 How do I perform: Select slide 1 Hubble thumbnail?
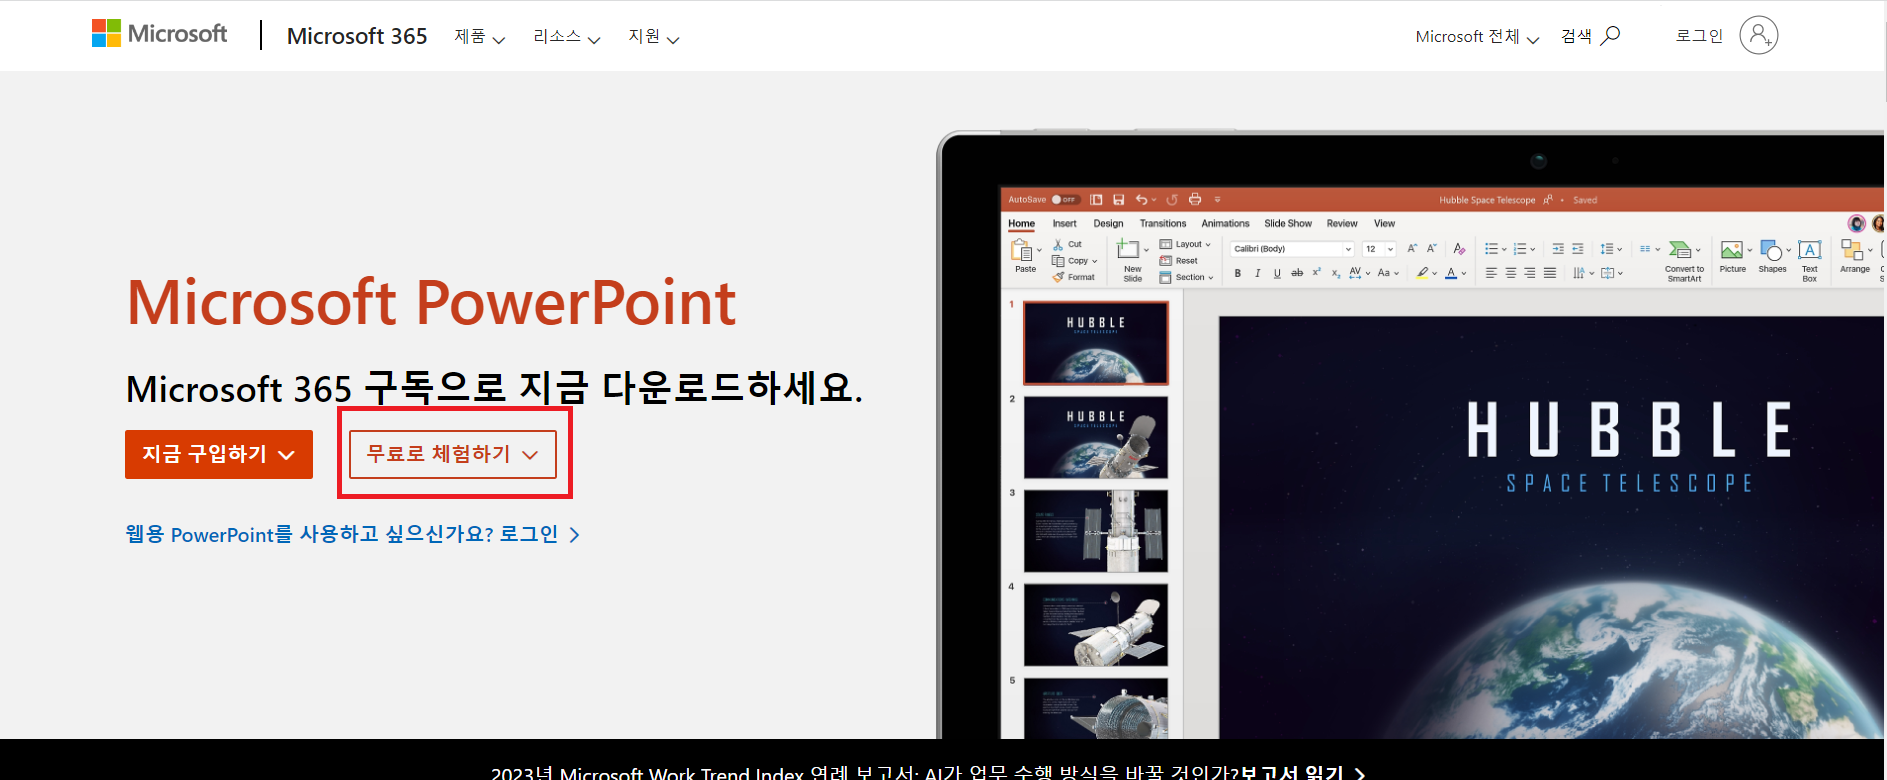tap(1095, 343)
